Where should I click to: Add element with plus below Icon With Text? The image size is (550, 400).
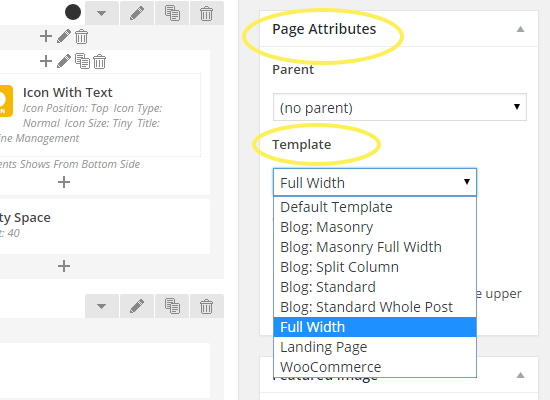tap(64, 182)
